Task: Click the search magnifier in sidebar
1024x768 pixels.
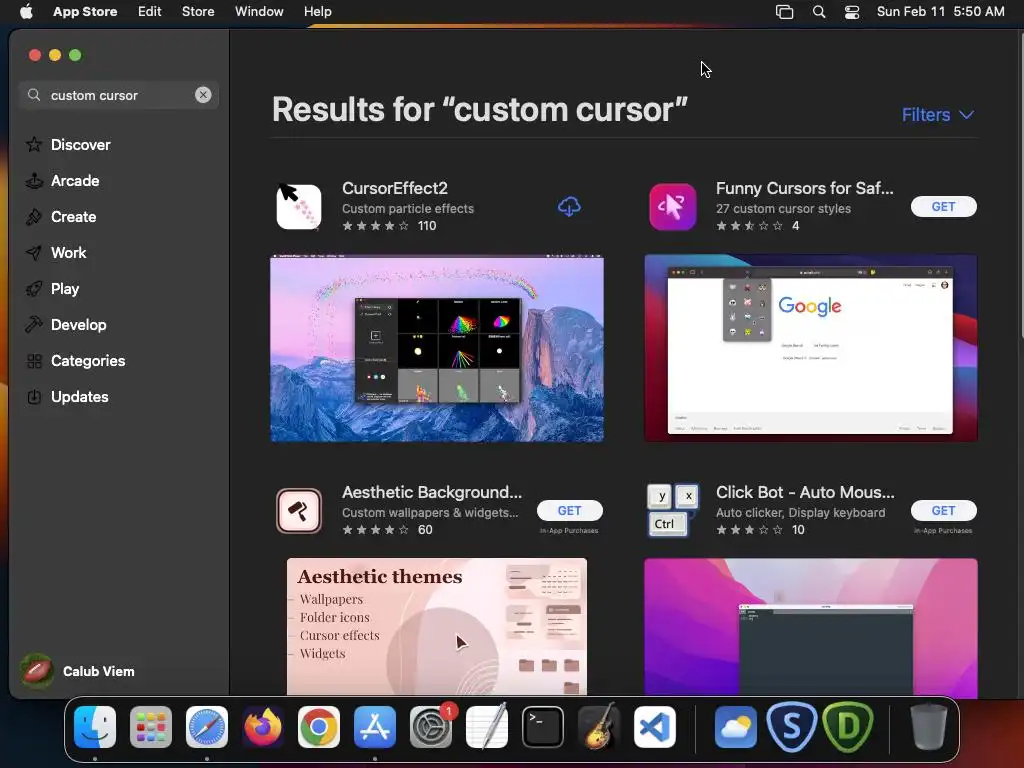Action: (x=34, y=95)
